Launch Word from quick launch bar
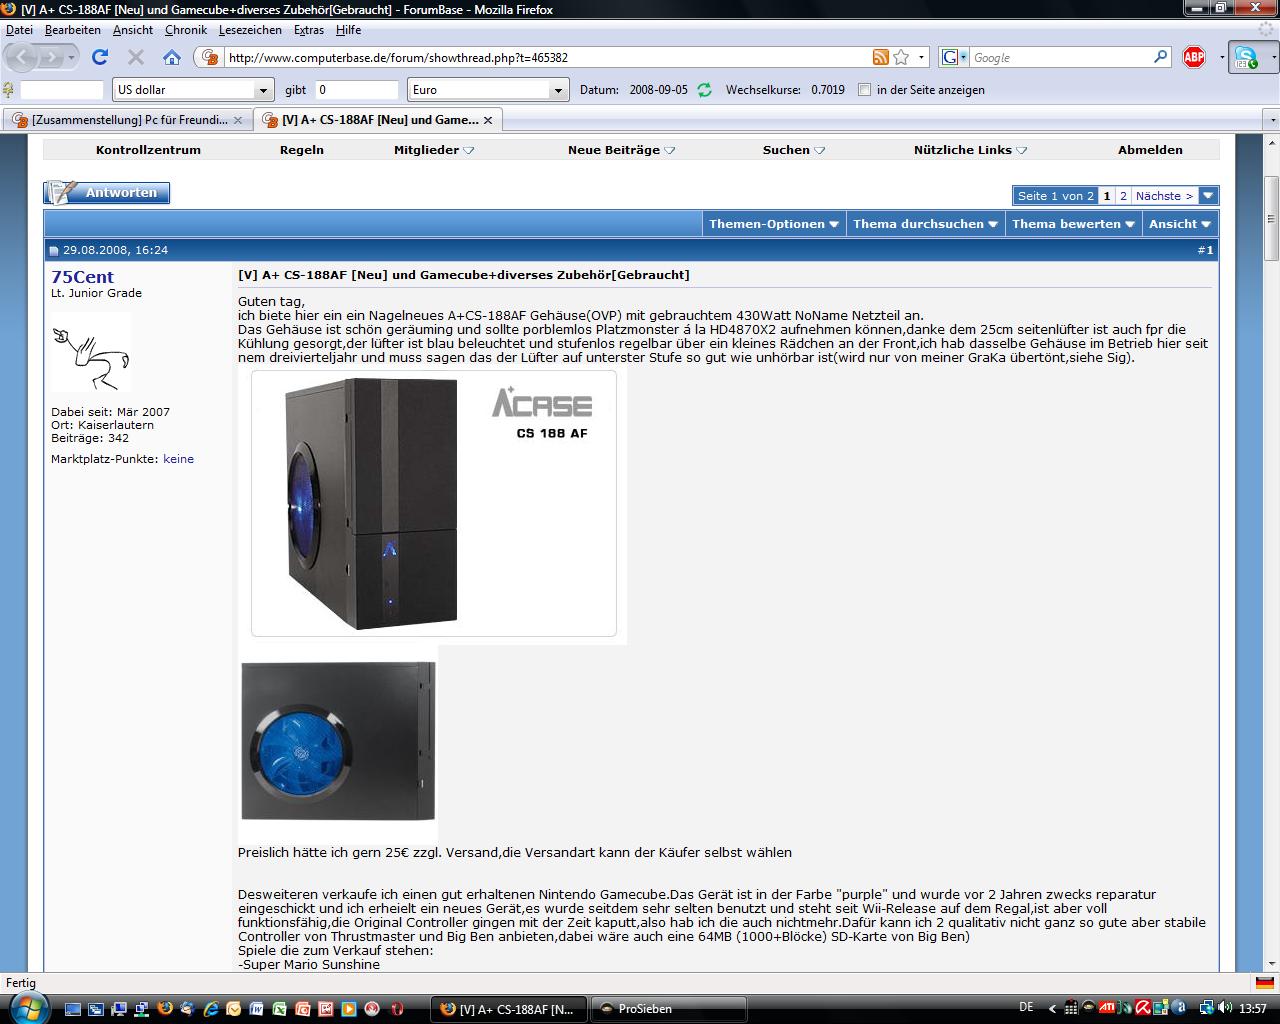Screen dimensions: 1280x1024 [x=257, y=1009]
